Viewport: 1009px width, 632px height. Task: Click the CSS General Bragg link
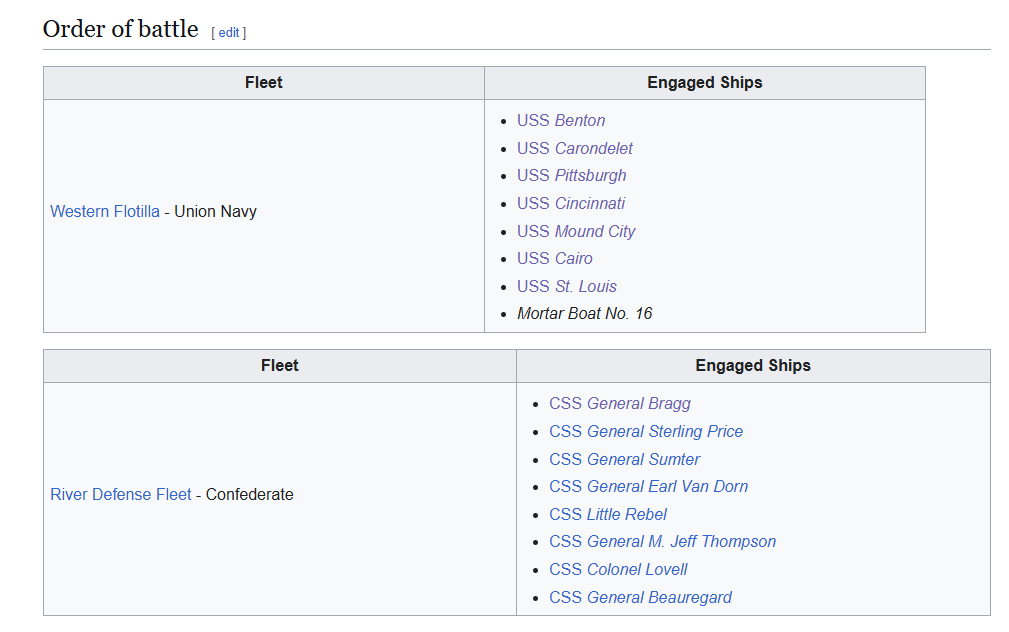point(620,403)
